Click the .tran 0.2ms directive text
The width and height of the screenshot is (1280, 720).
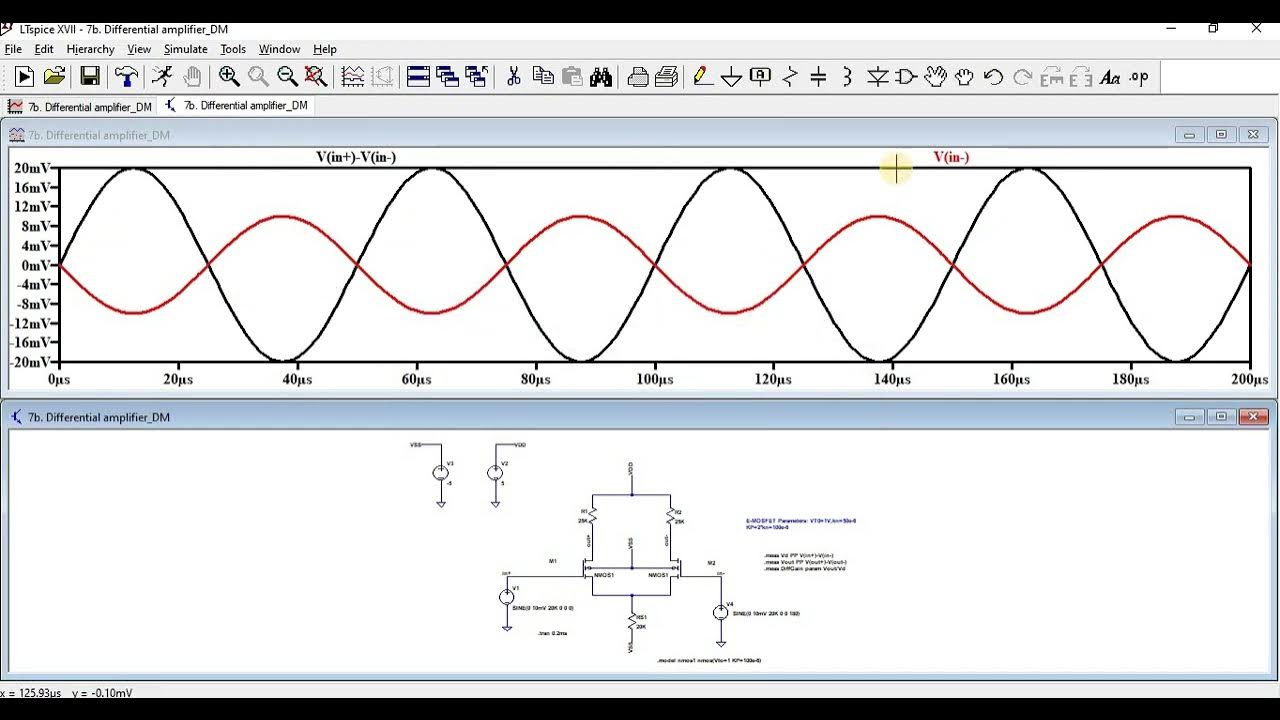tap(552, 633)
